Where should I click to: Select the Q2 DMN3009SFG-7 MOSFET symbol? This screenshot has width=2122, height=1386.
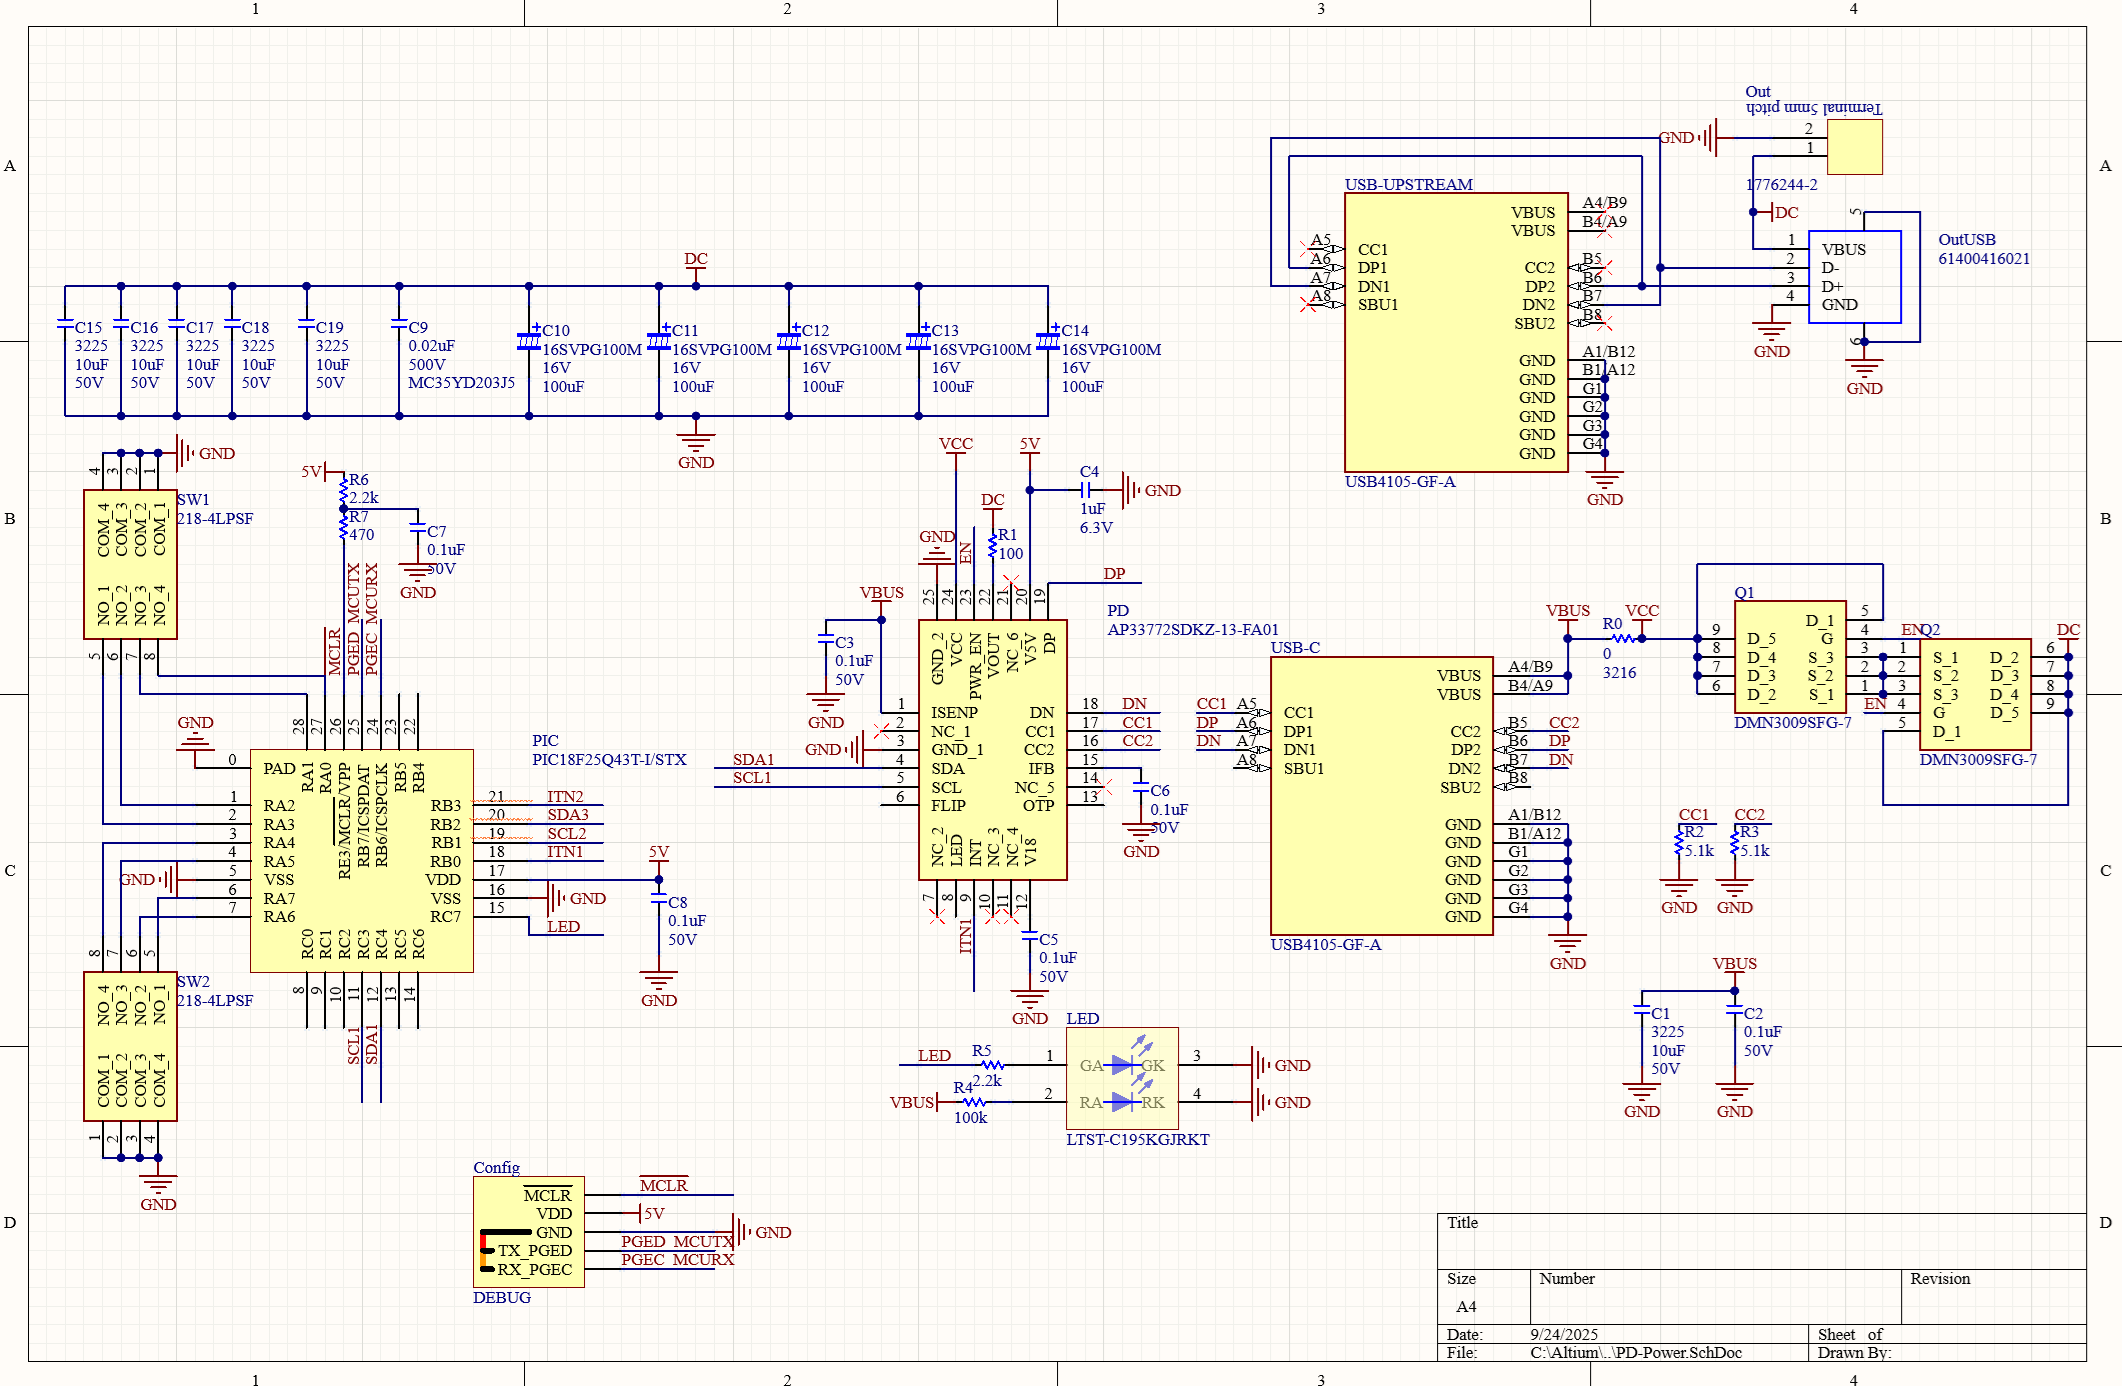coord(1974,694)
